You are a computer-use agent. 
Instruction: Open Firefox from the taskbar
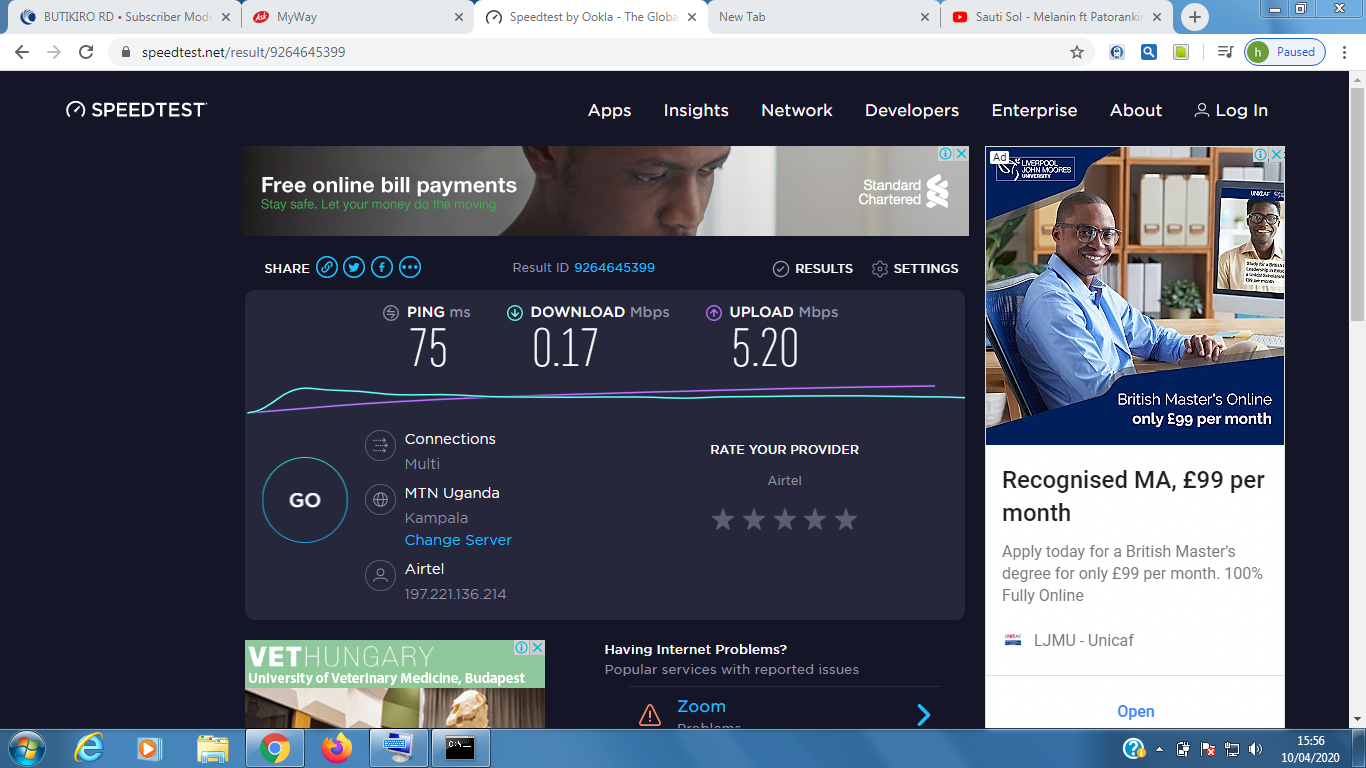pos(337,747)
